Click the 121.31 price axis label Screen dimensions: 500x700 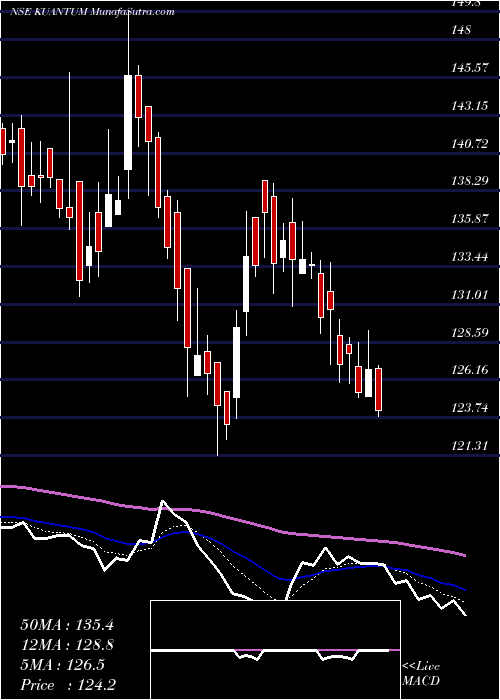point(470,446)
